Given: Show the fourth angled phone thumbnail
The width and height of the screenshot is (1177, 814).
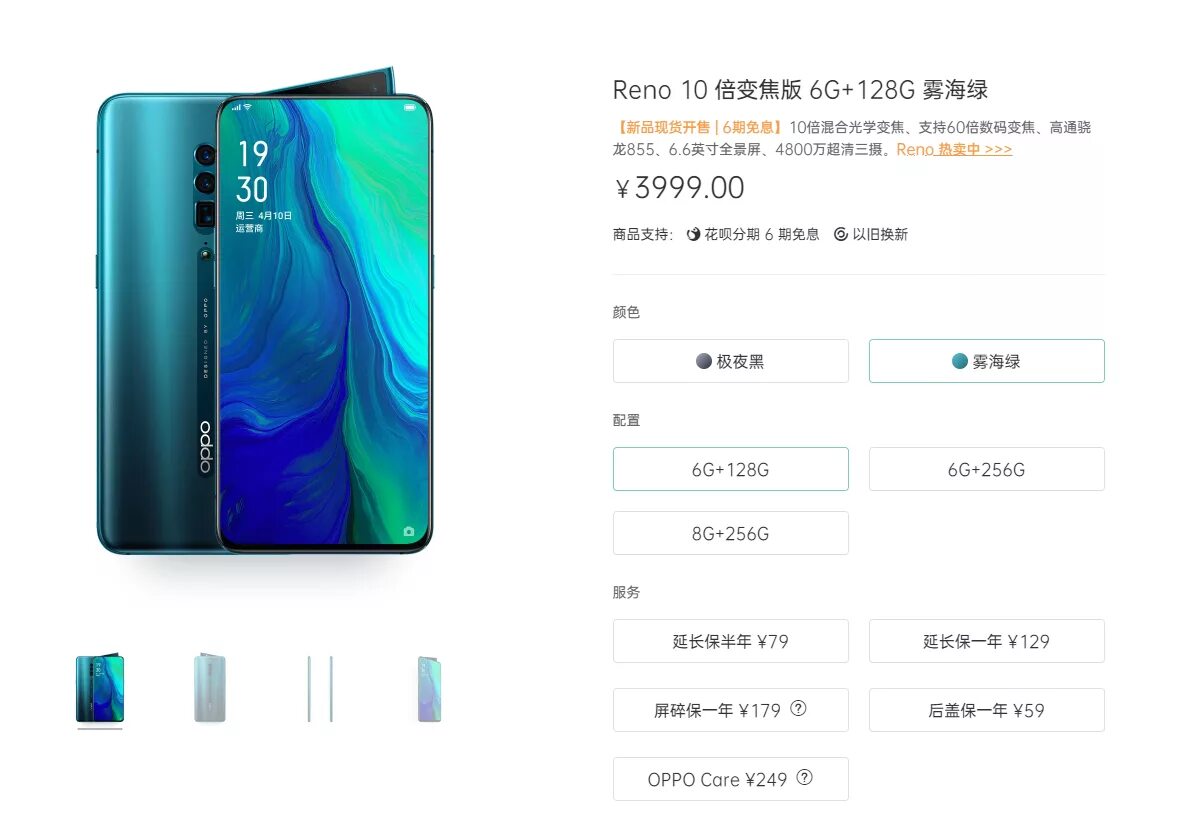Looking at the screenshot, I should pyautogui.click(x=429, y=689).
